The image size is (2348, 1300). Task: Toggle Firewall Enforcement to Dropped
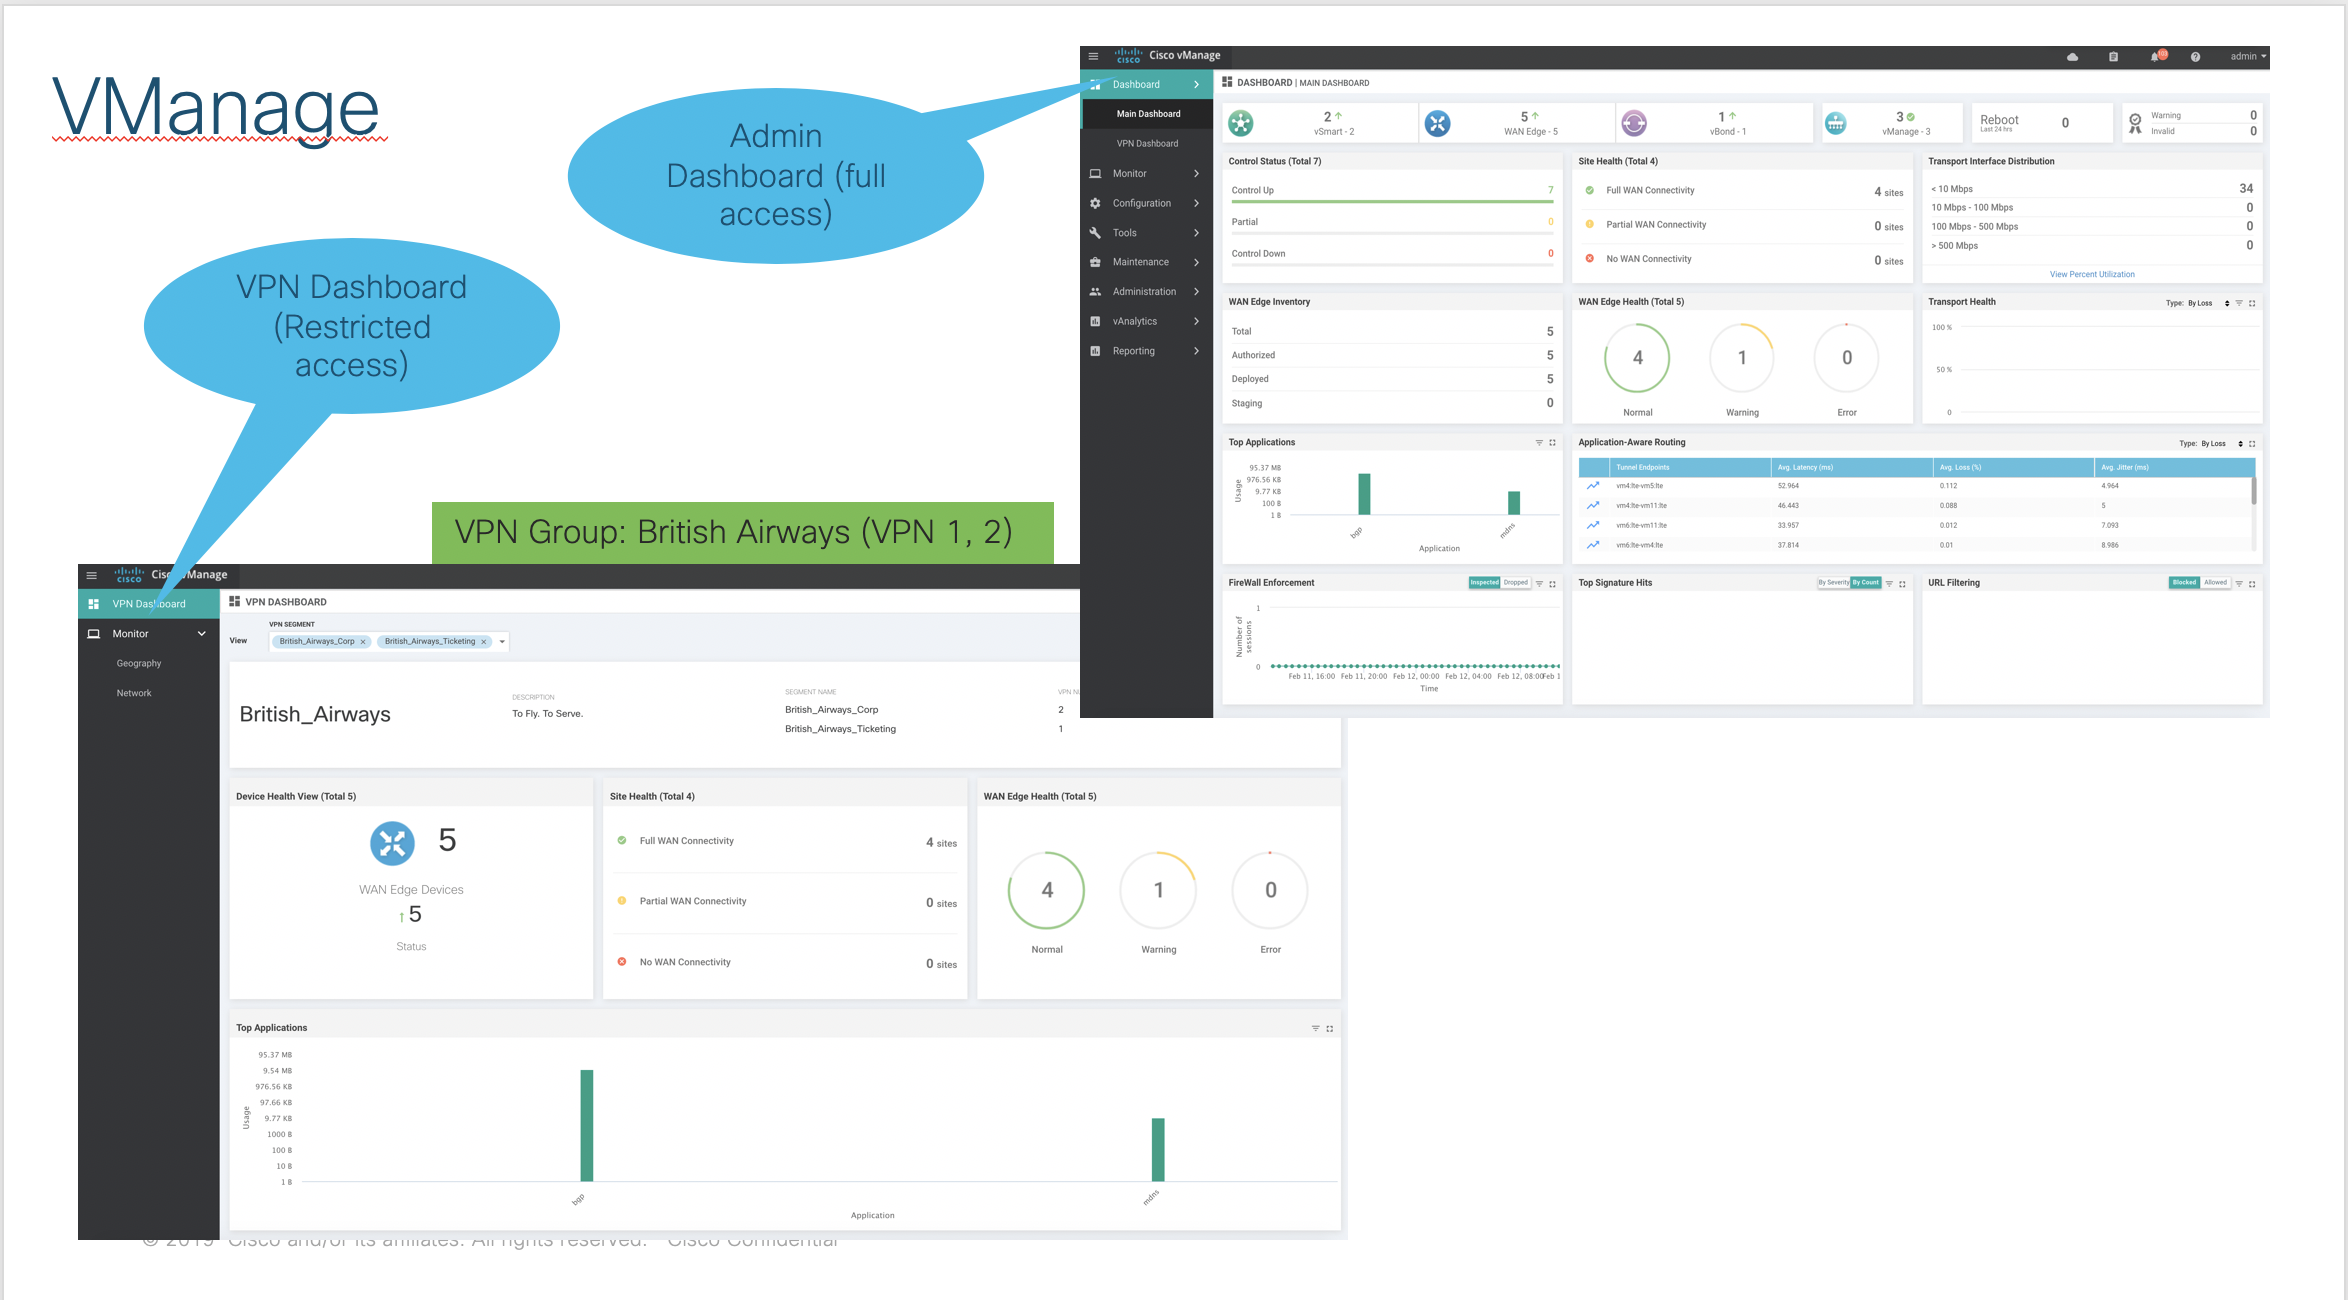click(x=1516, y=583)
